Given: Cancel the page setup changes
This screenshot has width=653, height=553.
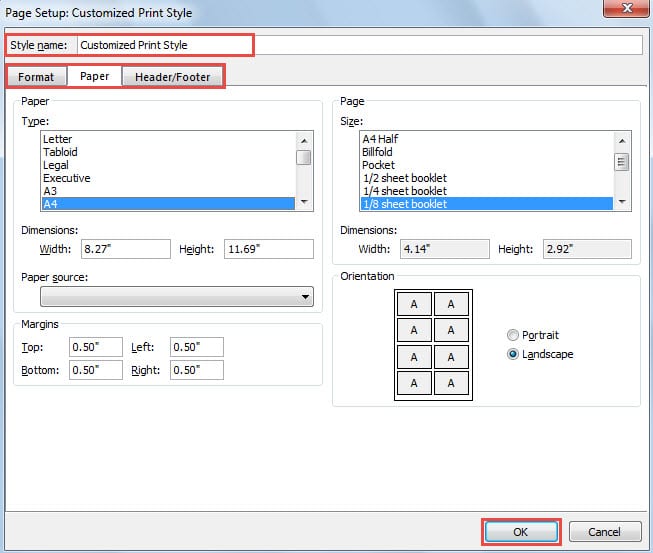Looking at the screenshot, I should point(604,532).
